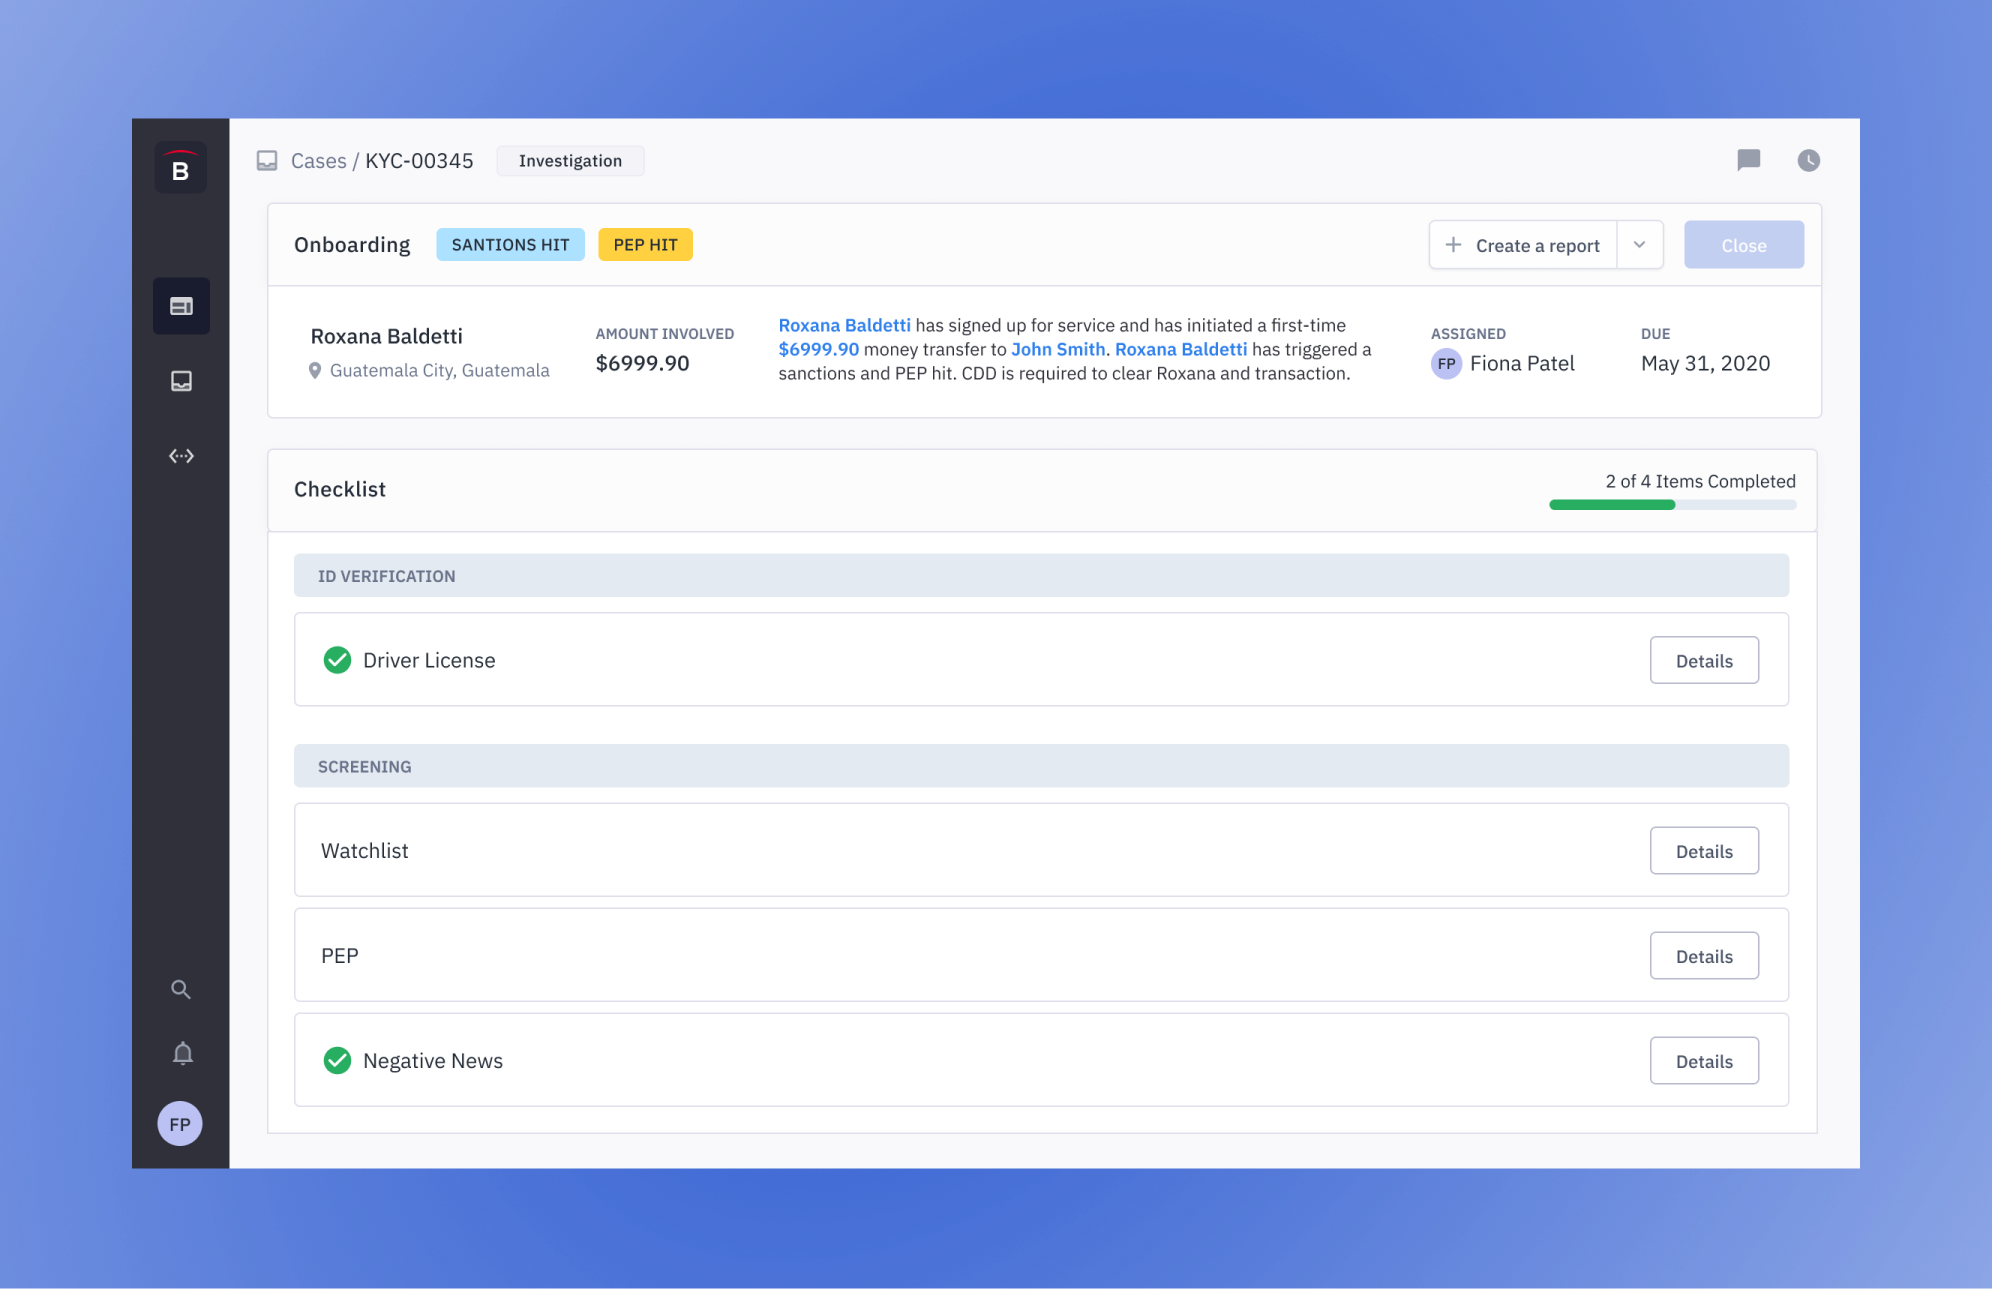1992x1289 pixels.
Task: Open the inbox icon in sidebar
Action: pos(181,381)
